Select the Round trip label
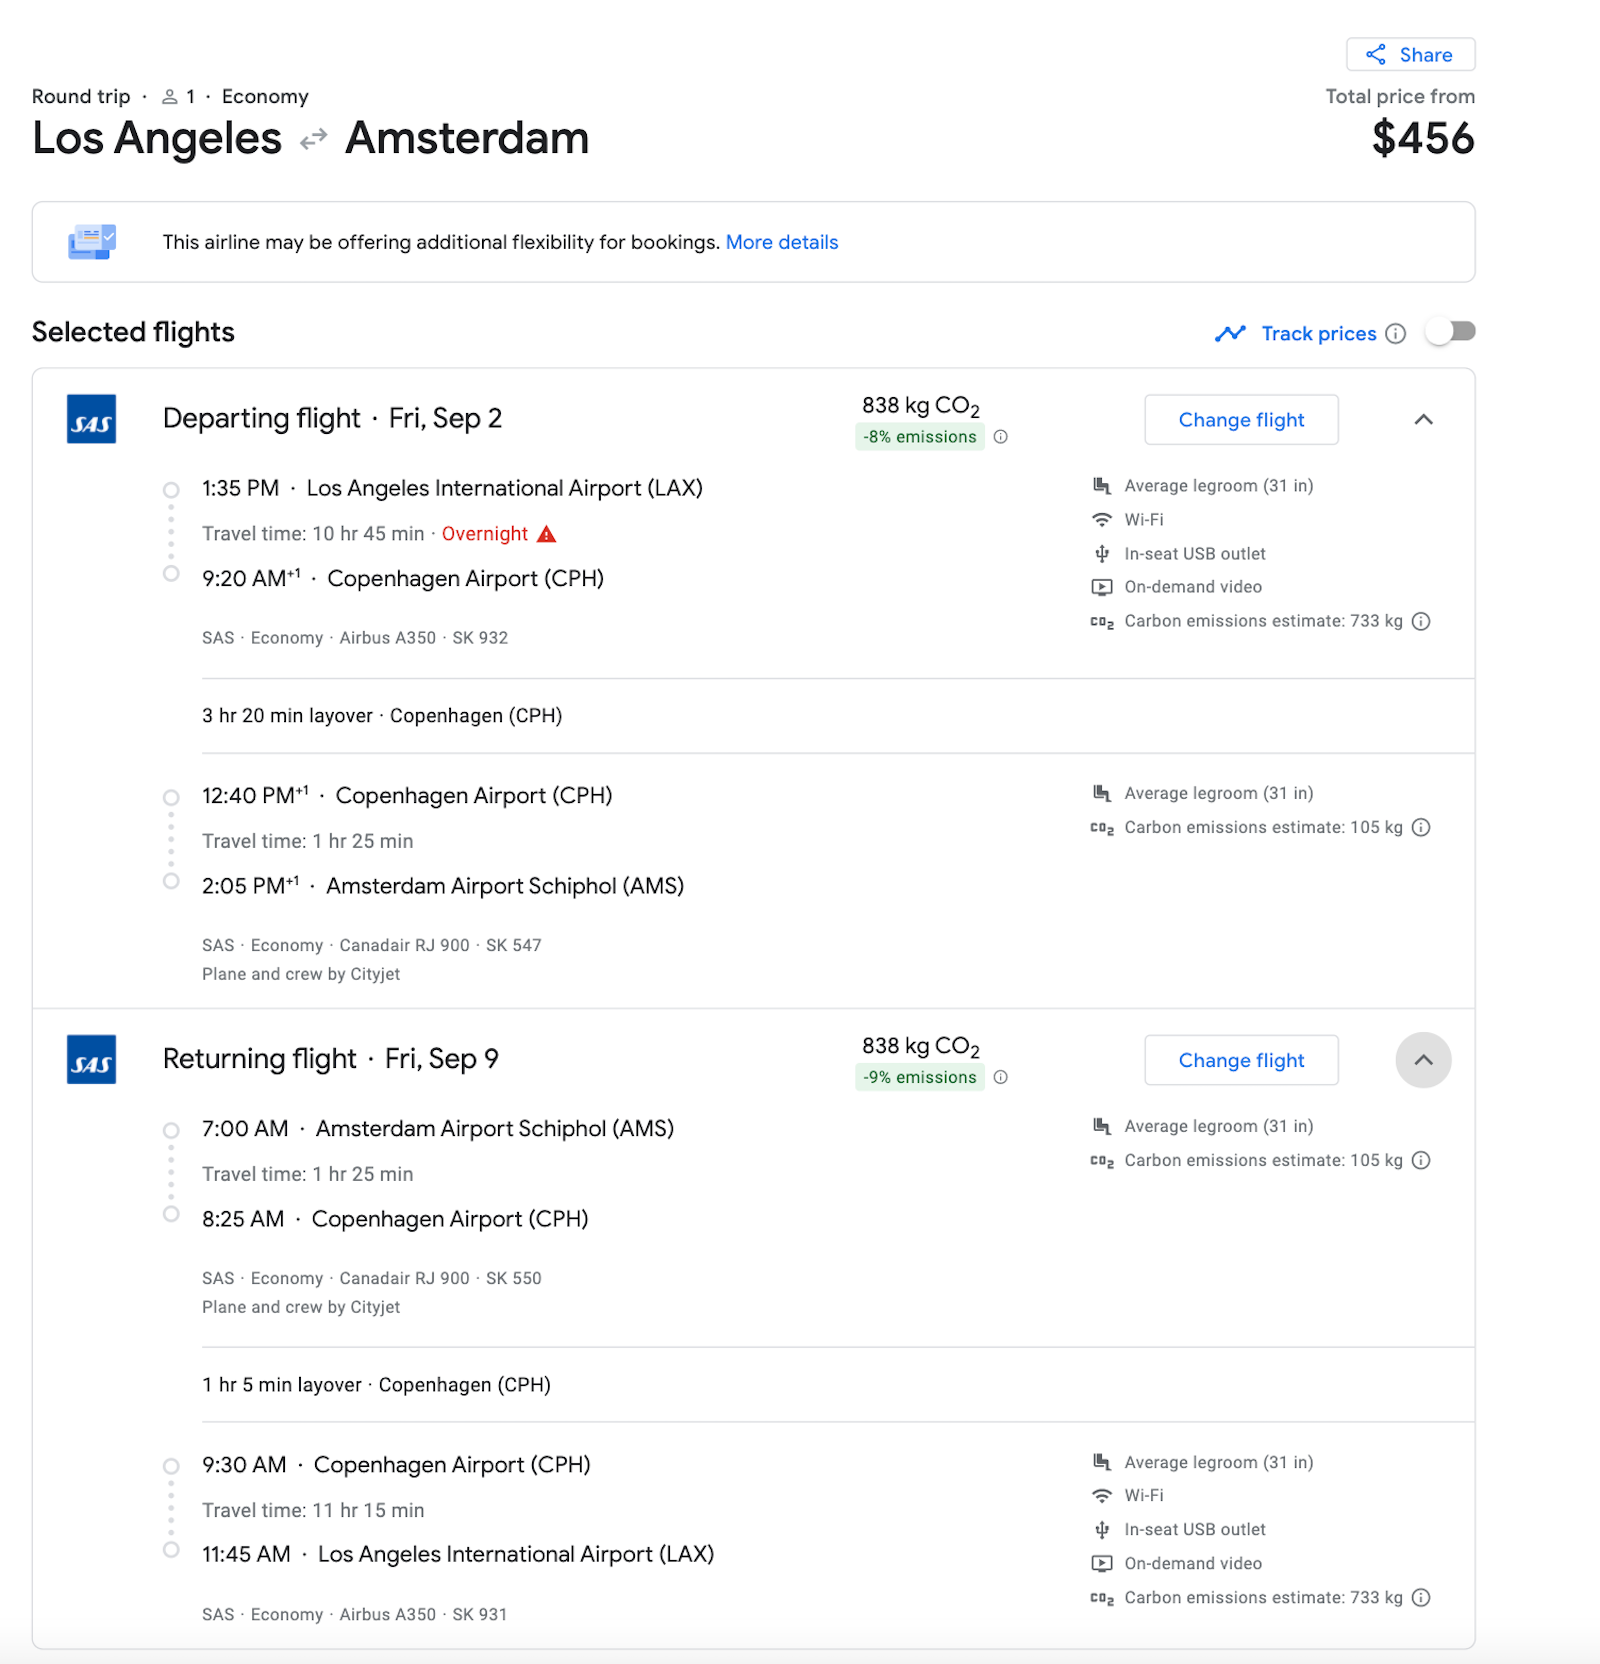The width and height of the screenshot is (1600, 1664). pos(80,96)
